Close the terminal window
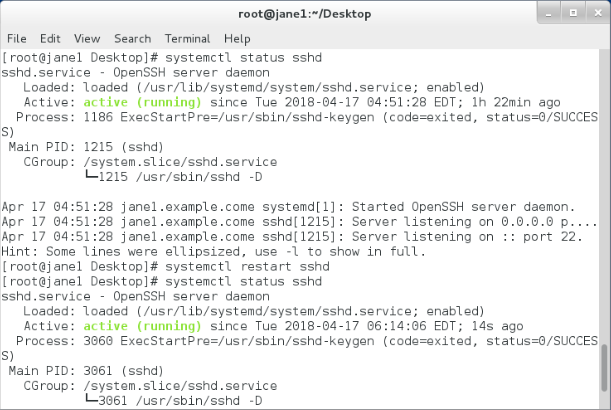 coord(598,13)
